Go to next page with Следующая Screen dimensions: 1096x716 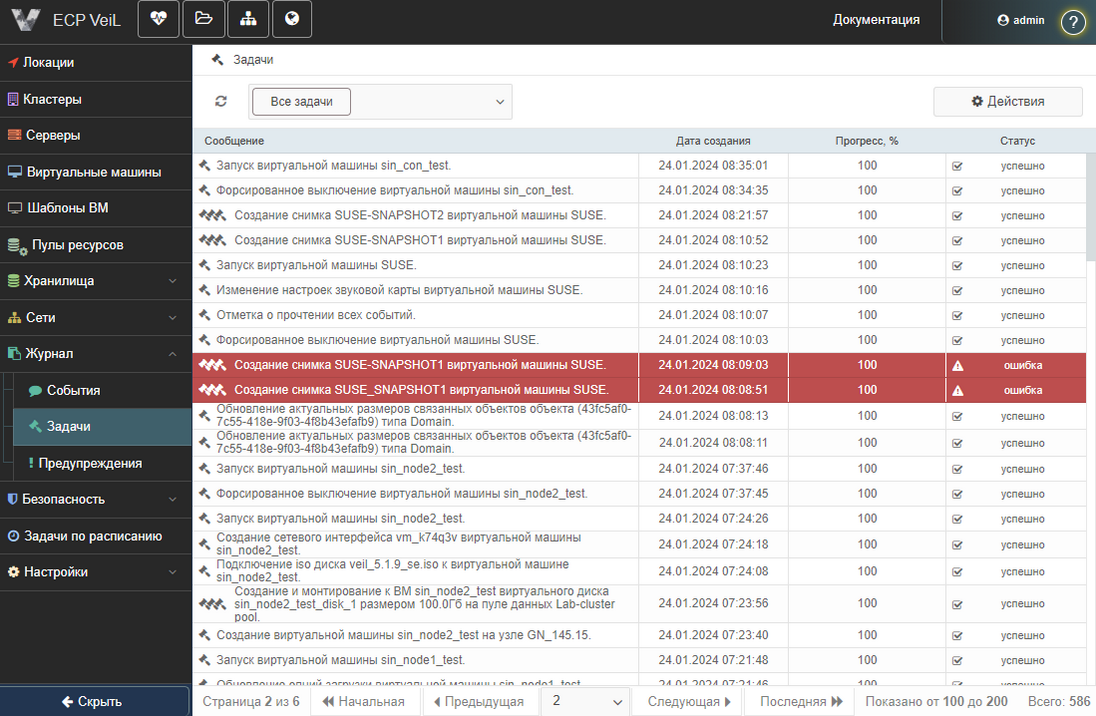[x=688, y=701]
